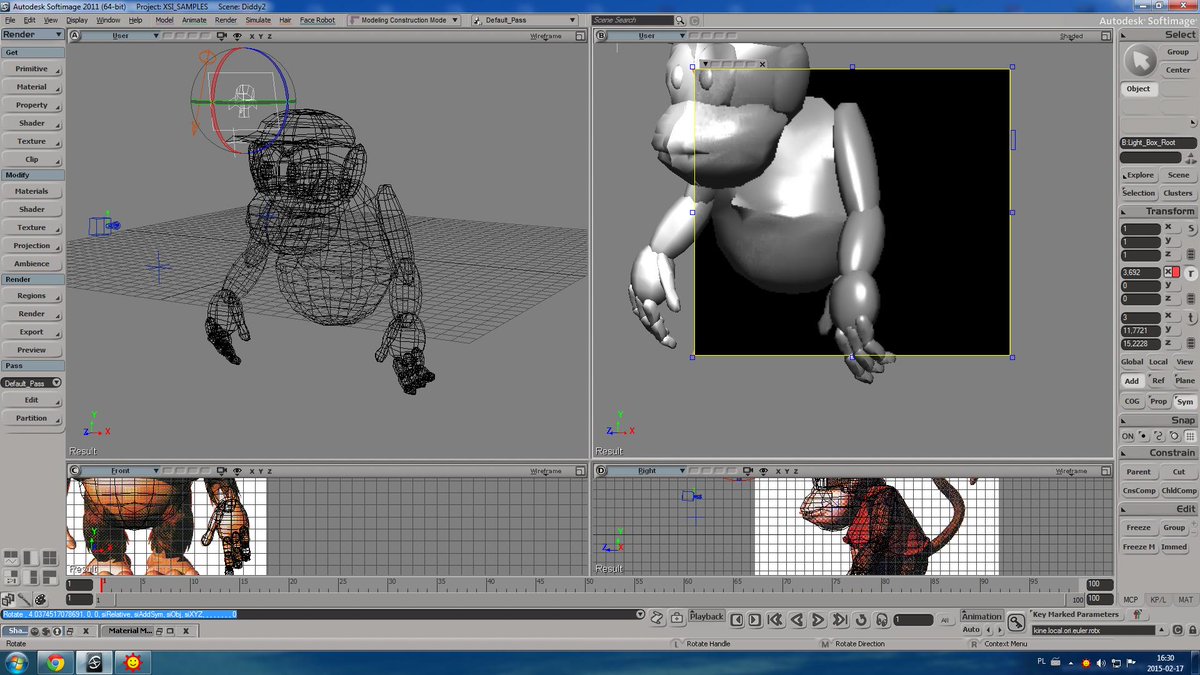Play animation forward
Image resolution: width=1200 pixels, height=675 pixels.
click(x=818, y=620)
